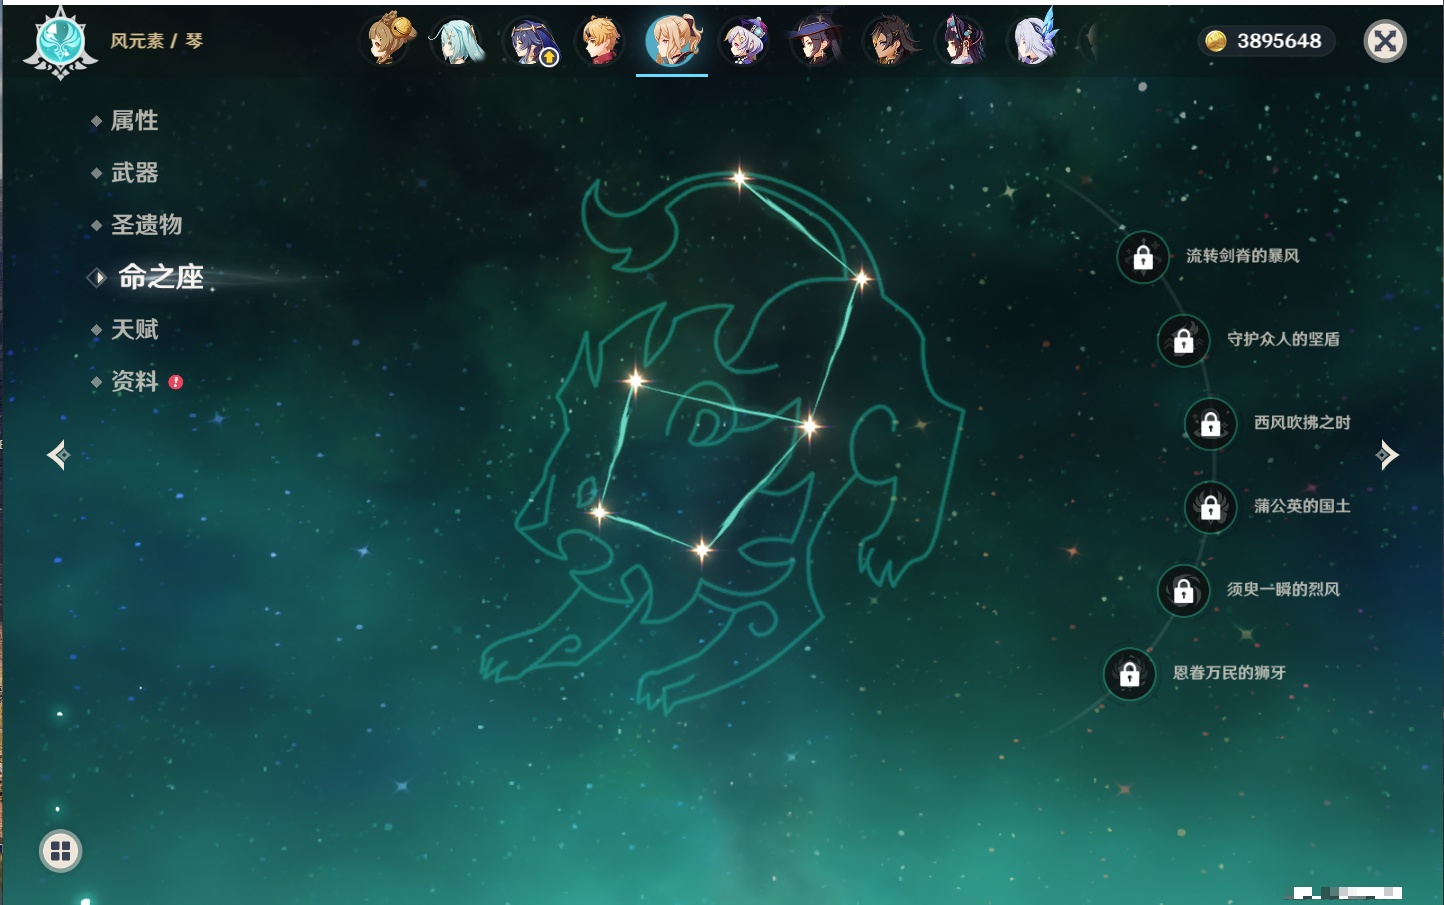The height and width of the screenshot is (905, 1444).
Task: Open constellation label 流转剑脊的暴风
Action: [x=1243, y=256]
